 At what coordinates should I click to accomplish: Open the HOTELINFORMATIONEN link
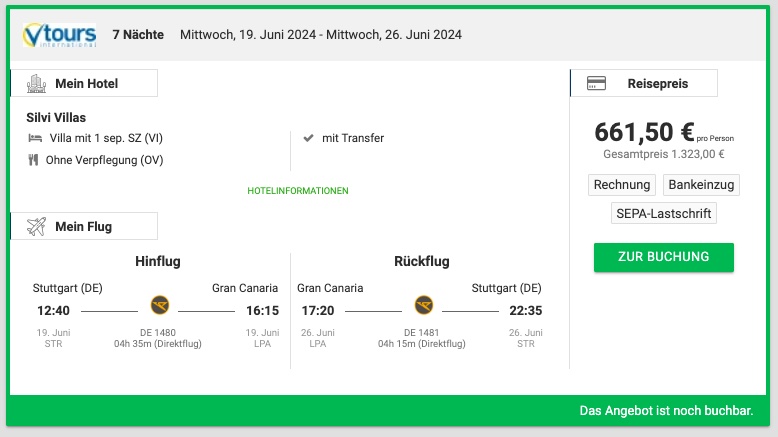click(298, 191)
